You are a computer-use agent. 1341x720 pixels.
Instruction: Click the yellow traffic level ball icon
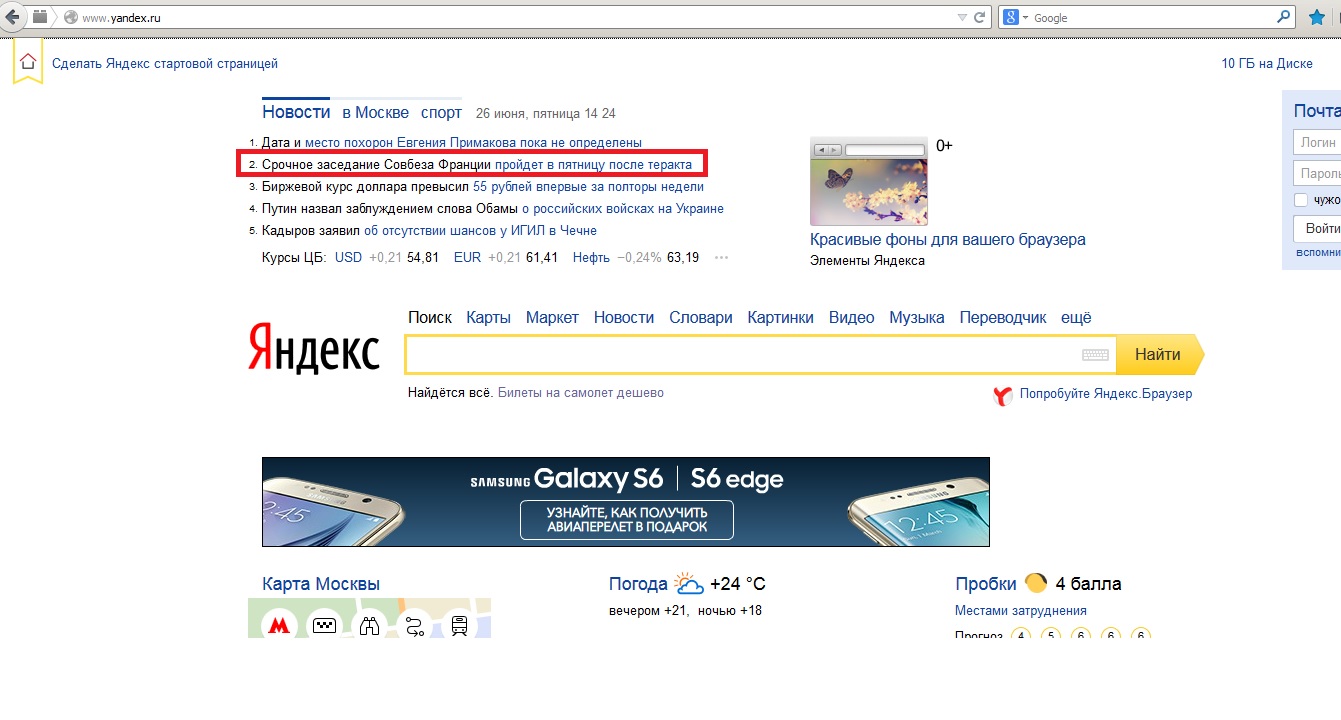coord(1035,583)
